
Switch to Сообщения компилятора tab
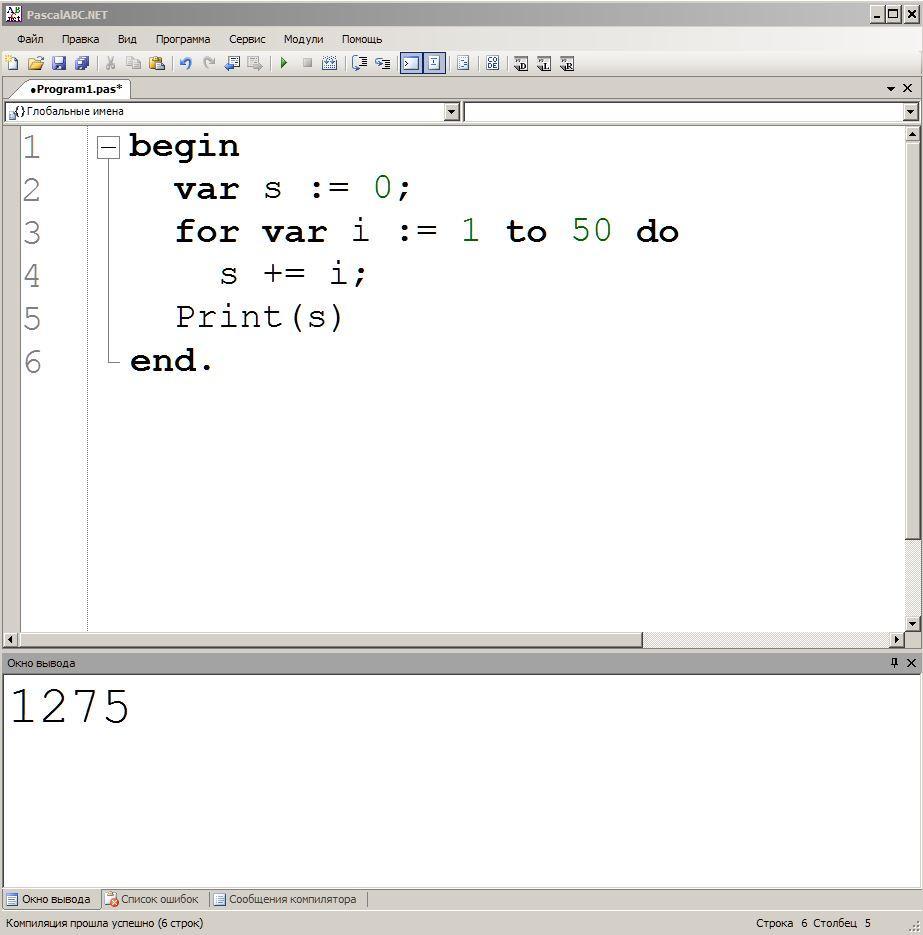click(286, 899)
